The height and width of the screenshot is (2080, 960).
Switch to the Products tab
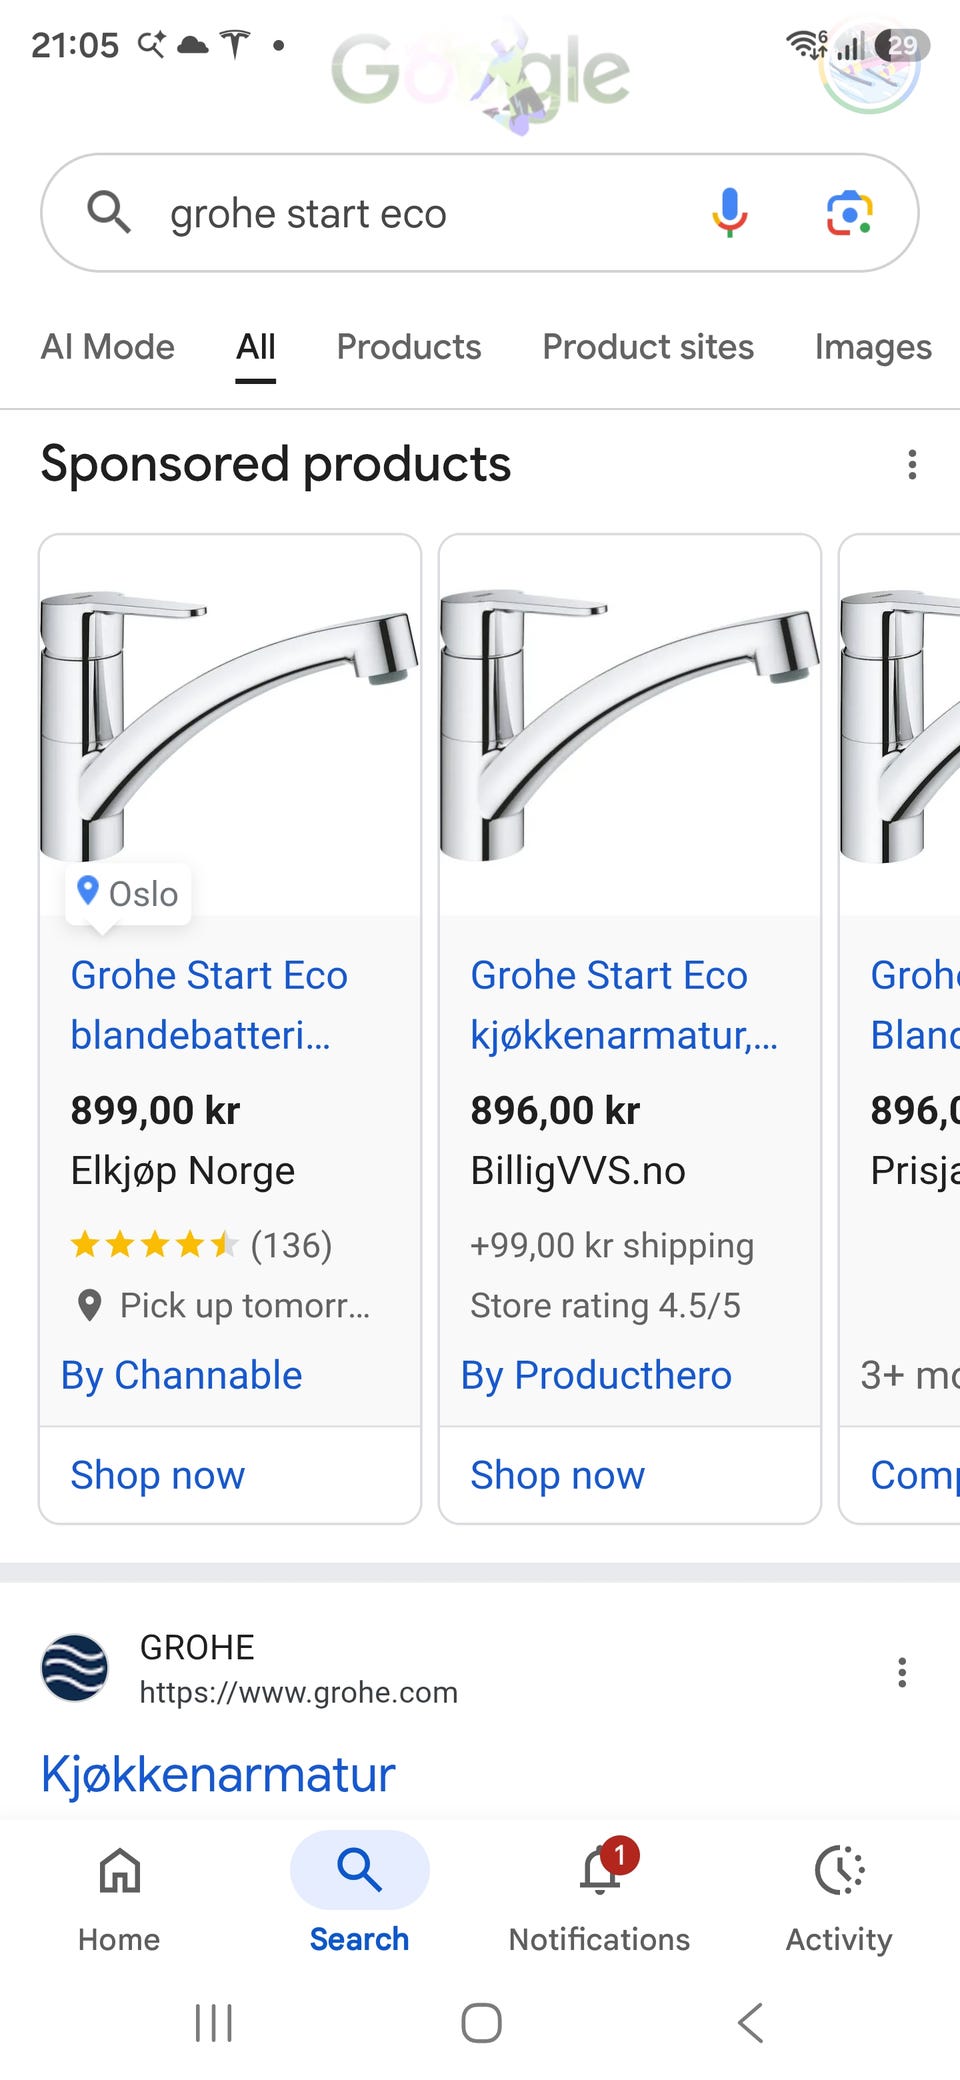409,347
